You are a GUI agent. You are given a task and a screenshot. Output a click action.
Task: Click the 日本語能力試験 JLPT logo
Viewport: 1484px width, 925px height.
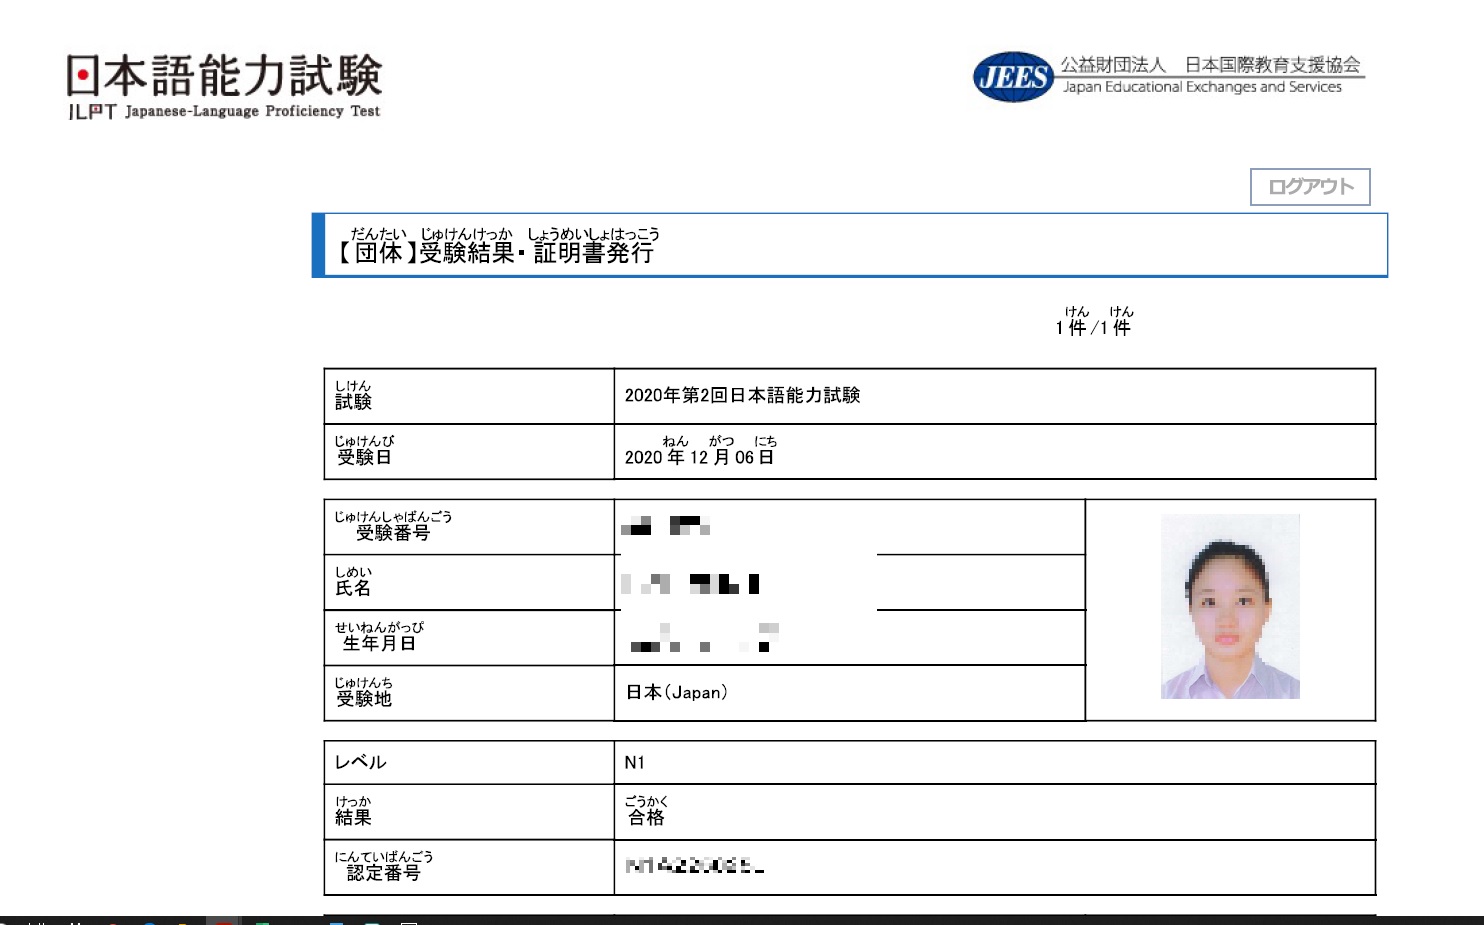[x=224, y=86]
